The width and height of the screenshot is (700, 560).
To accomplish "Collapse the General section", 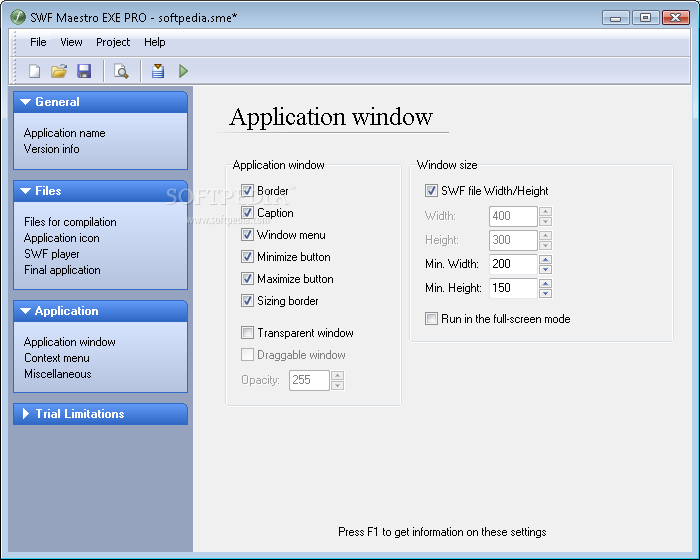I will point(100,102).
